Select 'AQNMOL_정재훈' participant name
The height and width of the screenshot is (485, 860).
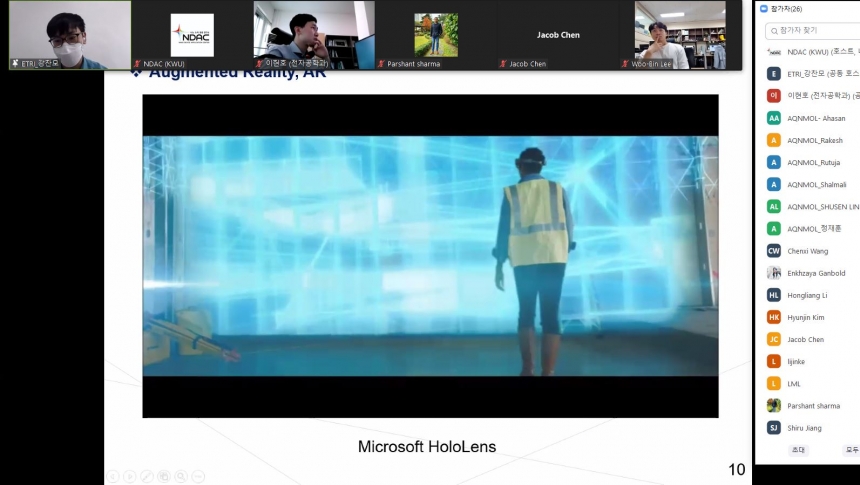(x=814, y=229)
